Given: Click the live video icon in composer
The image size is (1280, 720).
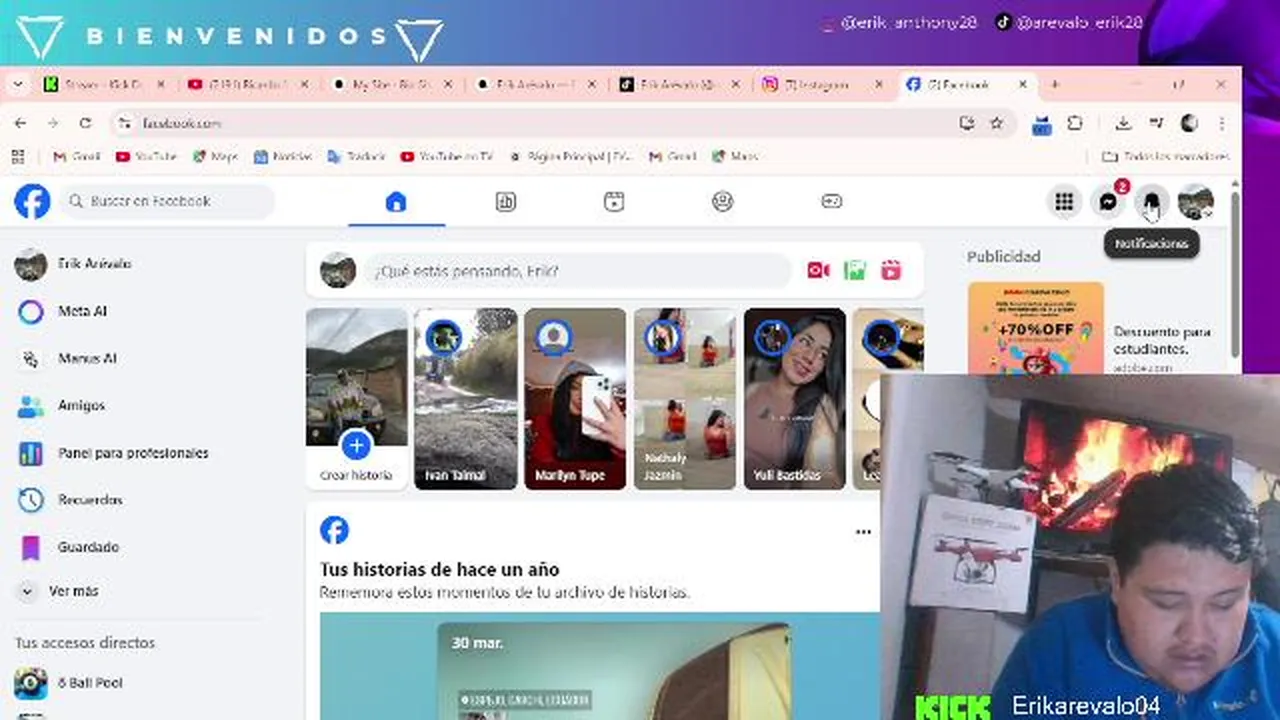Looking at the screenshot, I should 818,270.
